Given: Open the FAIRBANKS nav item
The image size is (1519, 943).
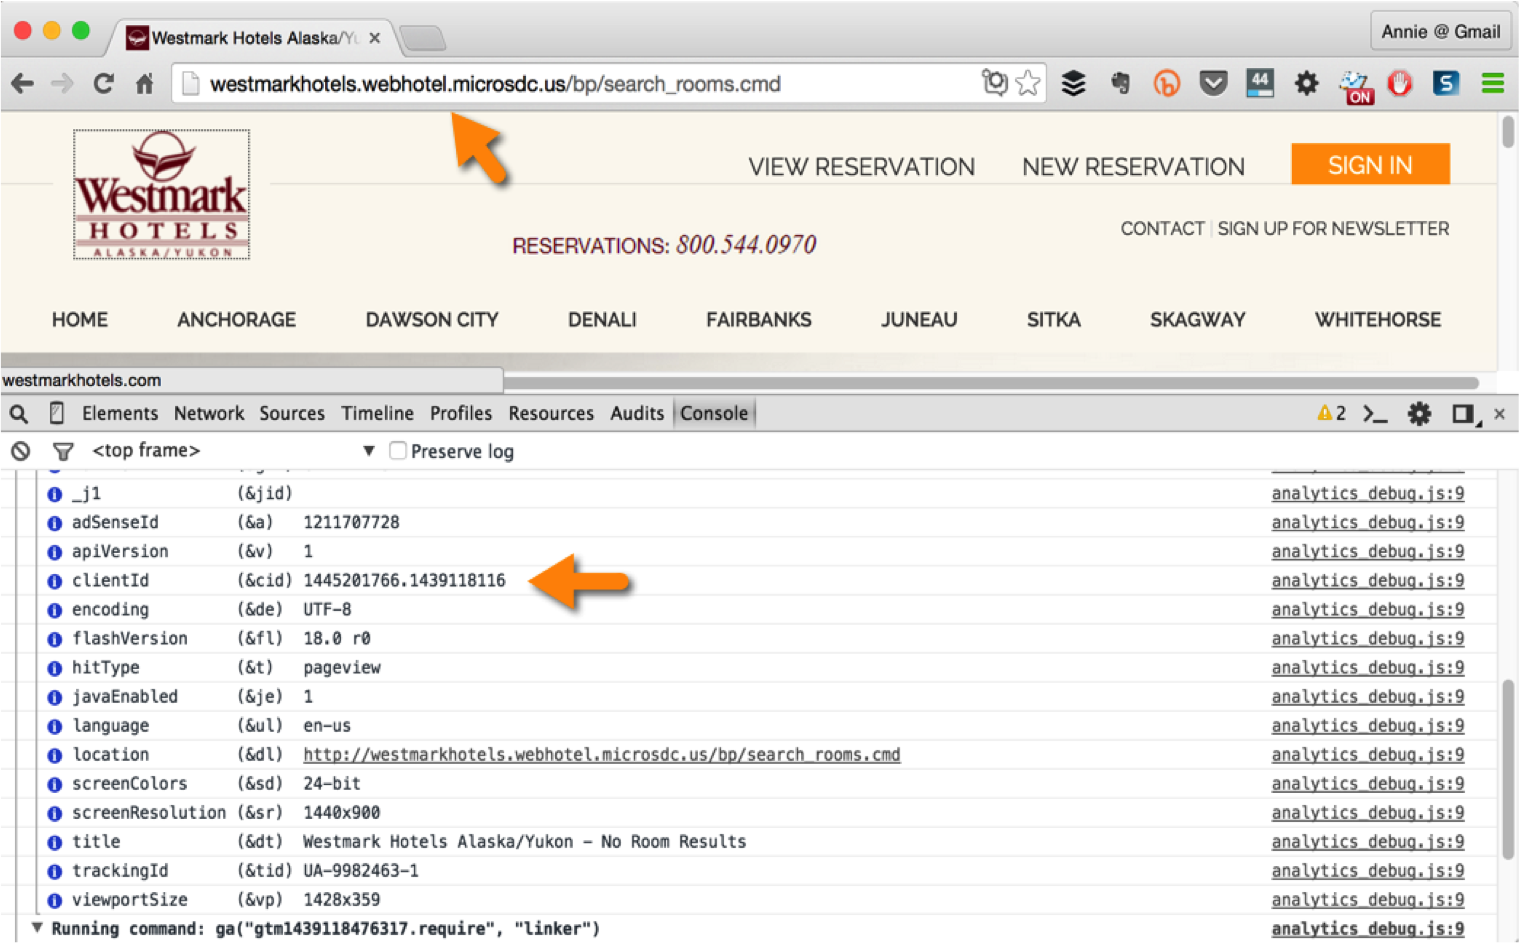Looking at the screenshot, I should point(759,319).
